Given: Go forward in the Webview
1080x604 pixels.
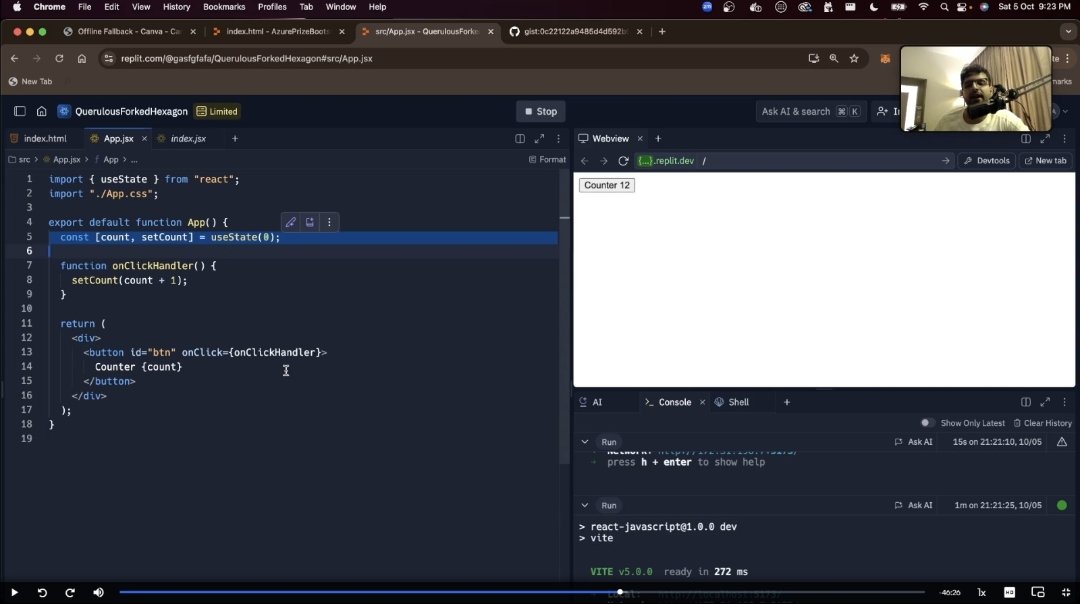Looking at the screenshot, I should (x=604, y=160).
